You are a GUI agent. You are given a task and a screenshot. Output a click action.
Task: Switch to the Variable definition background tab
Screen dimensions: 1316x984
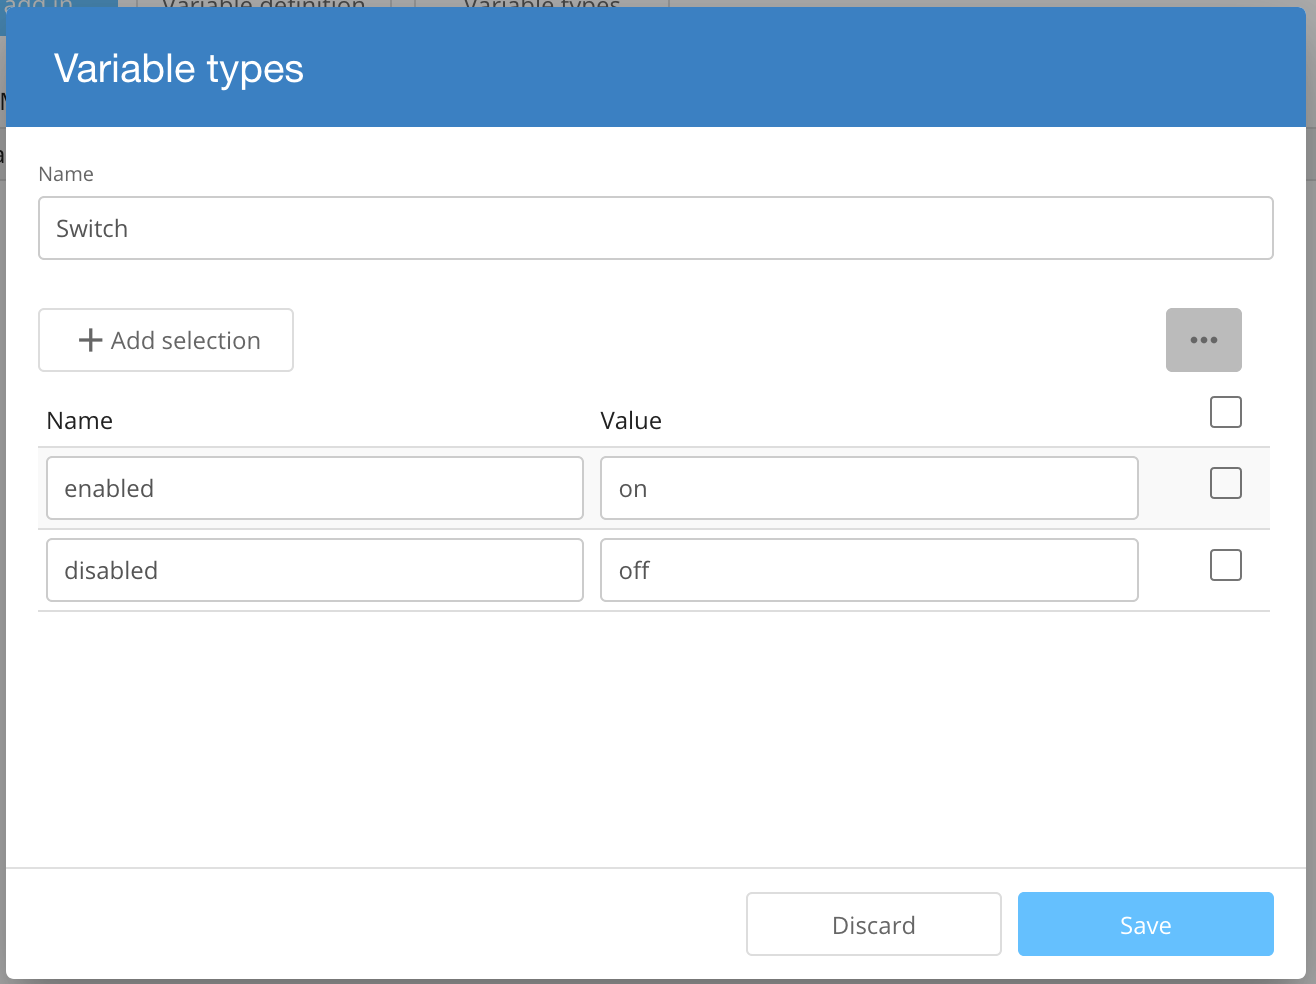point(263,4)
